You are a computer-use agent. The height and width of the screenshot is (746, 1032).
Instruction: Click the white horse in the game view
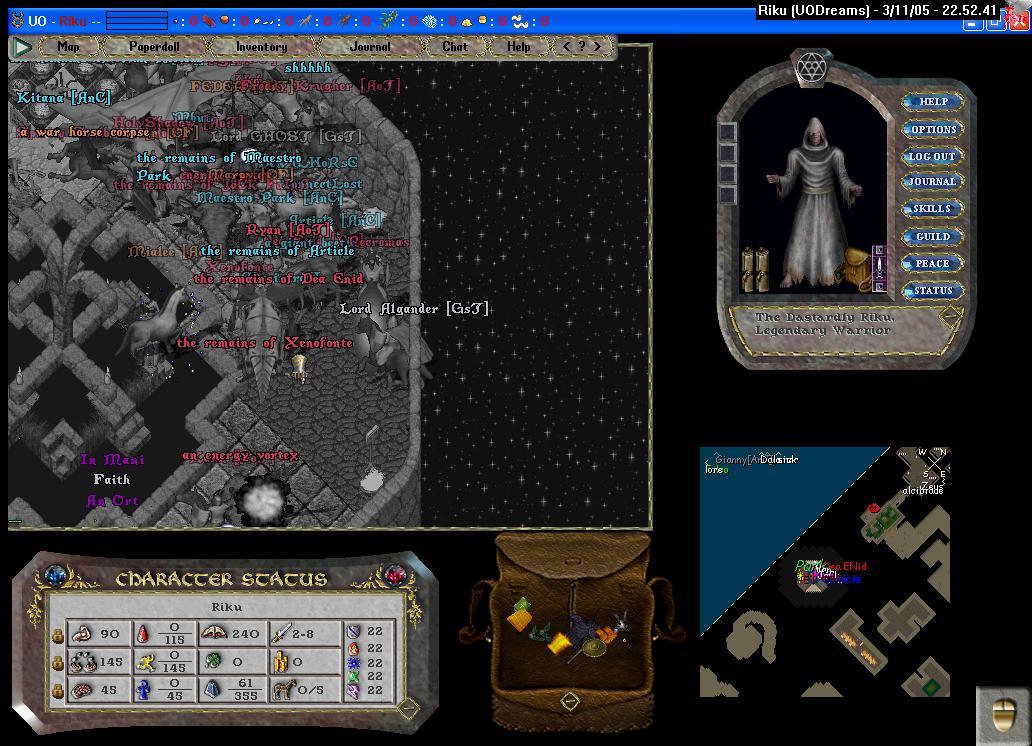(157, 323)
